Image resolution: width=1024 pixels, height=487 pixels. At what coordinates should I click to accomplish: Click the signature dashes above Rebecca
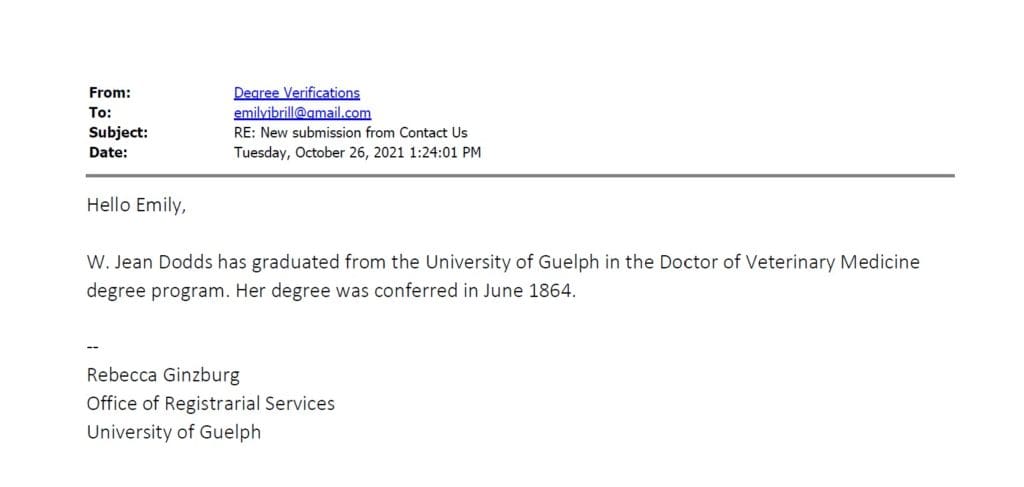(x=91, y=347)
